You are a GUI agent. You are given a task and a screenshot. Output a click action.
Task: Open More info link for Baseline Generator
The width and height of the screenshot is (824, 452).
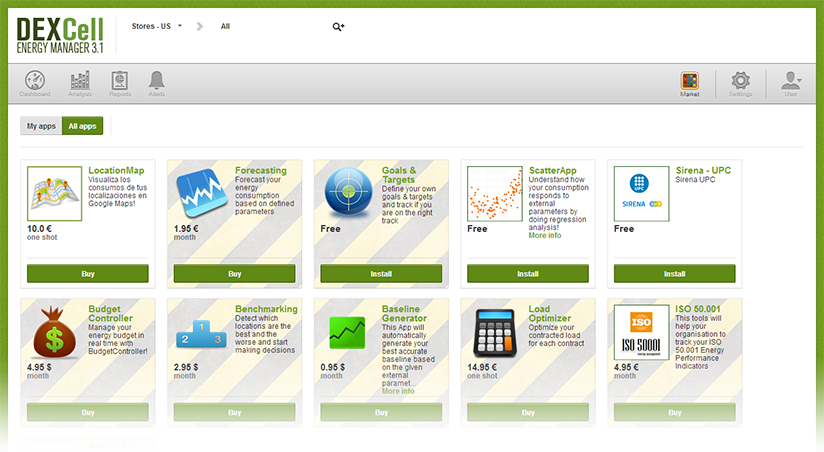398,391
